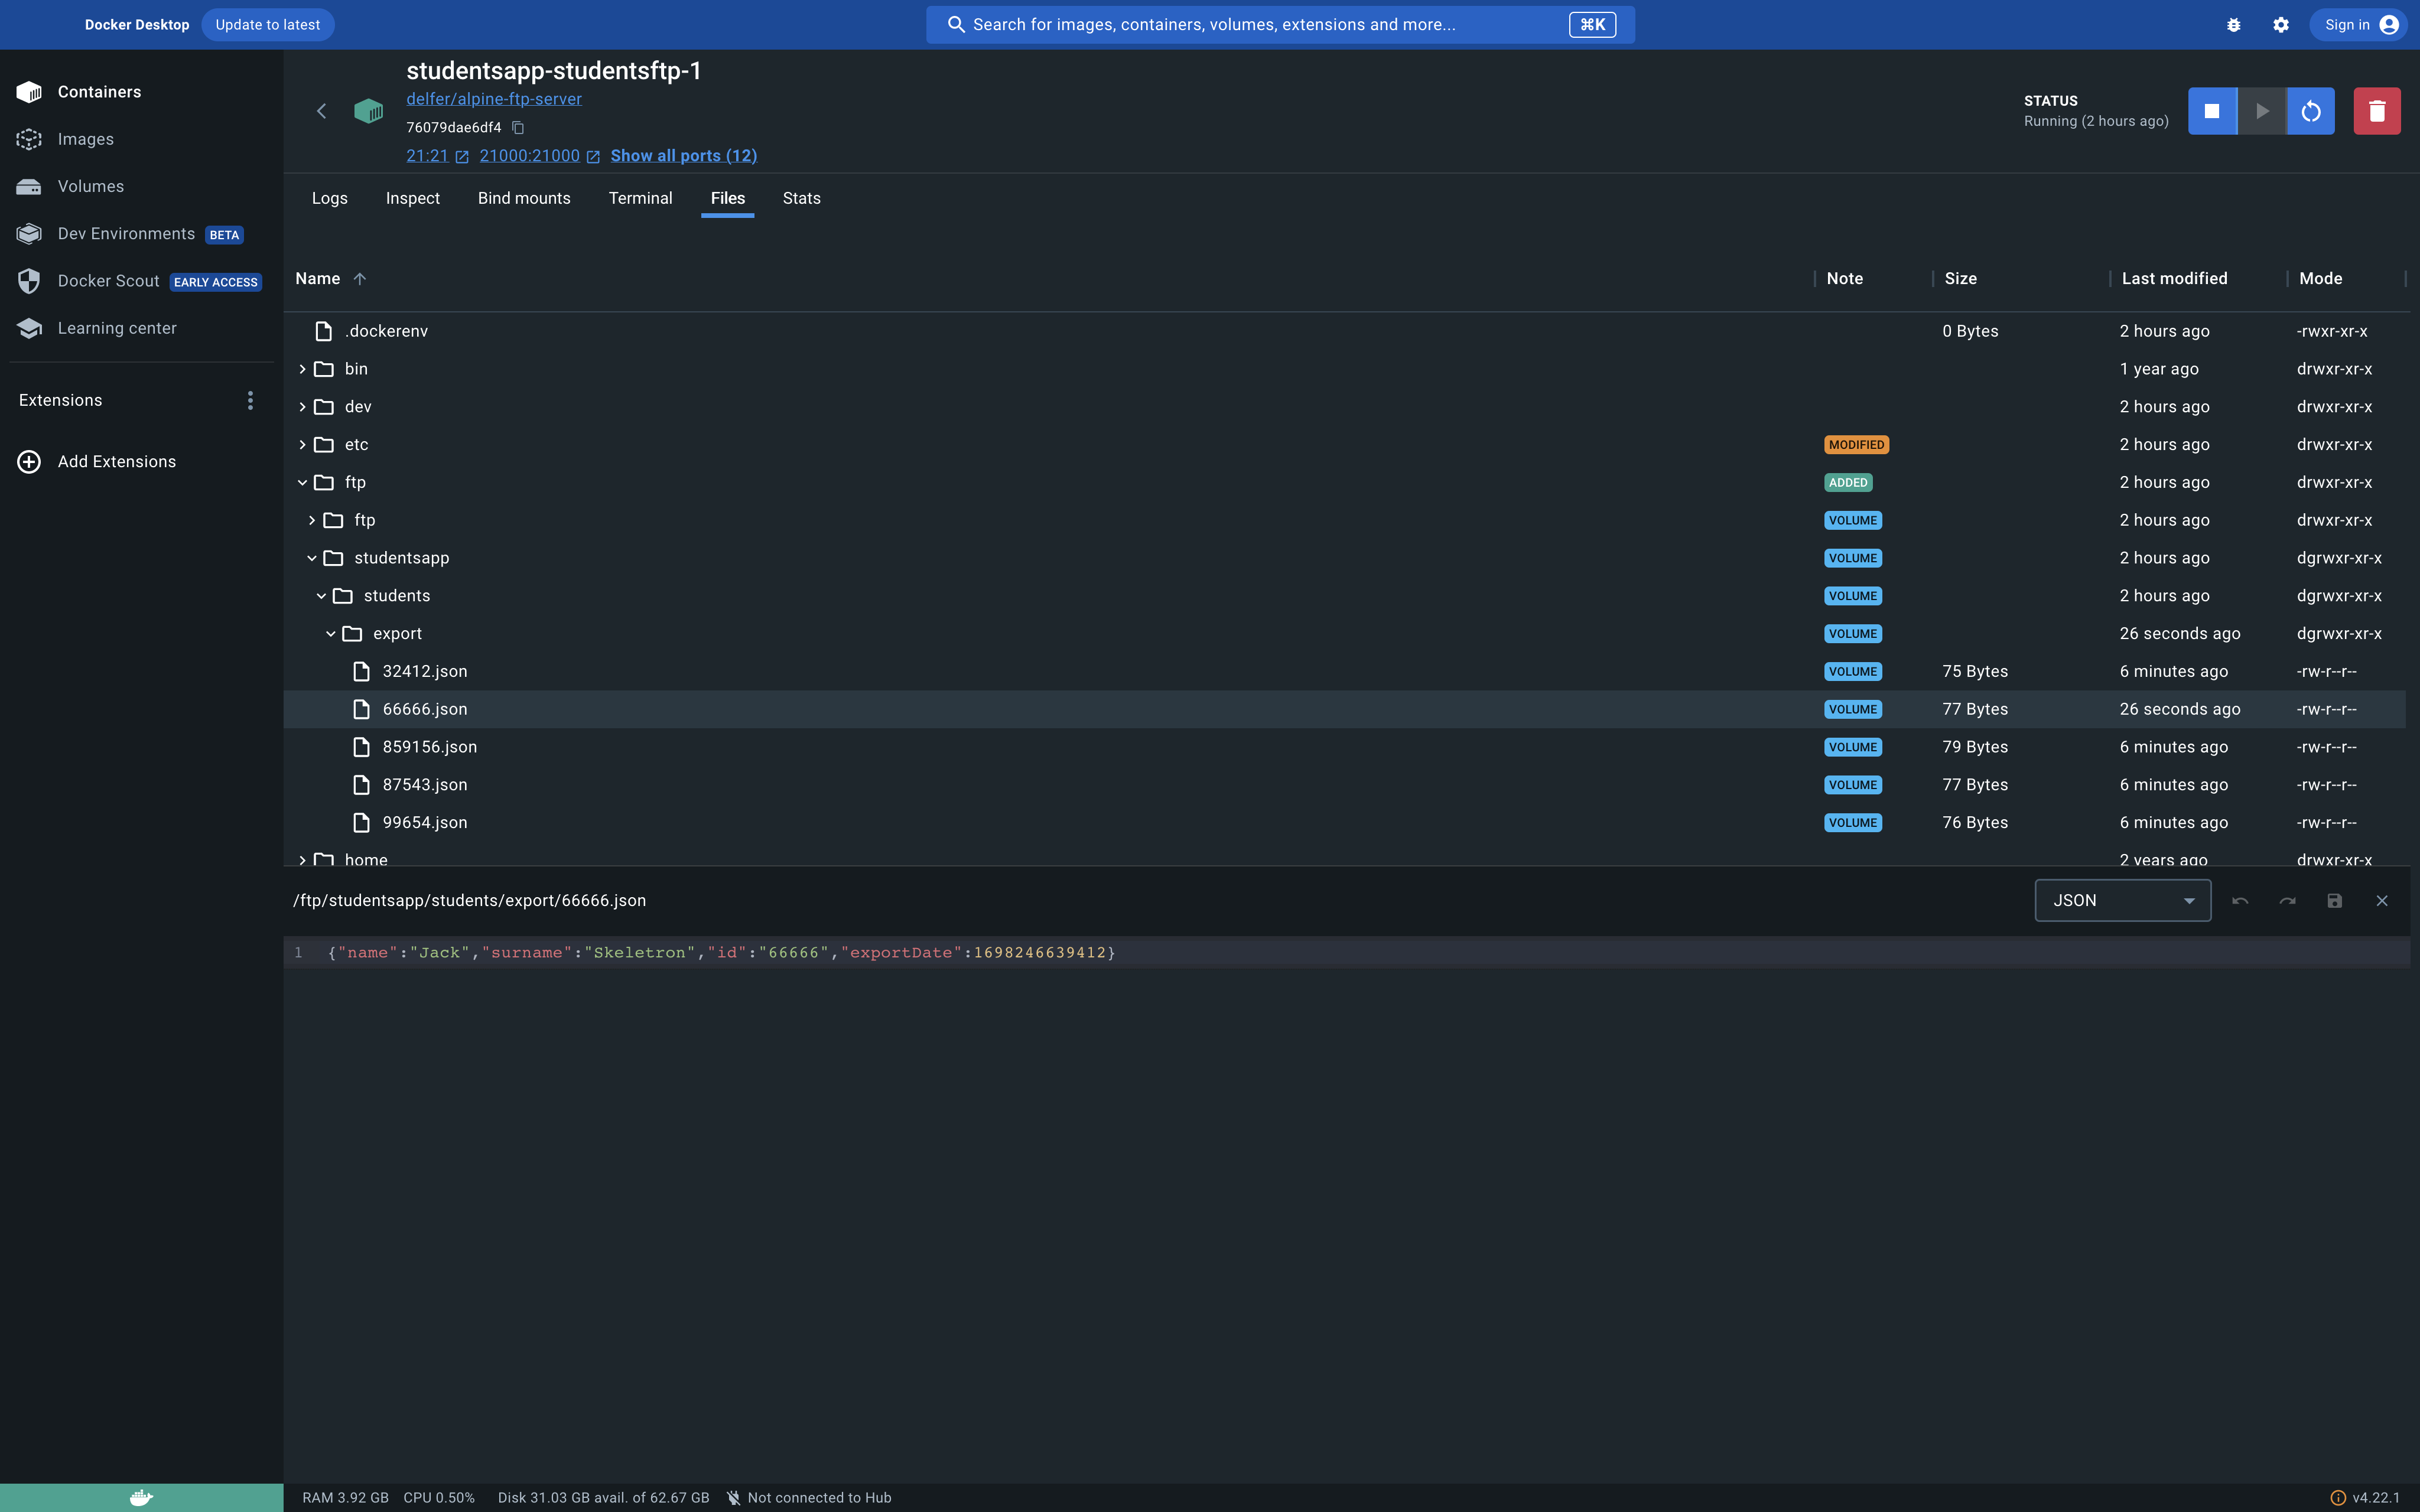Open the Extensions three-dot menu
Screen dimensions: 2420x1512
point(250,400)
